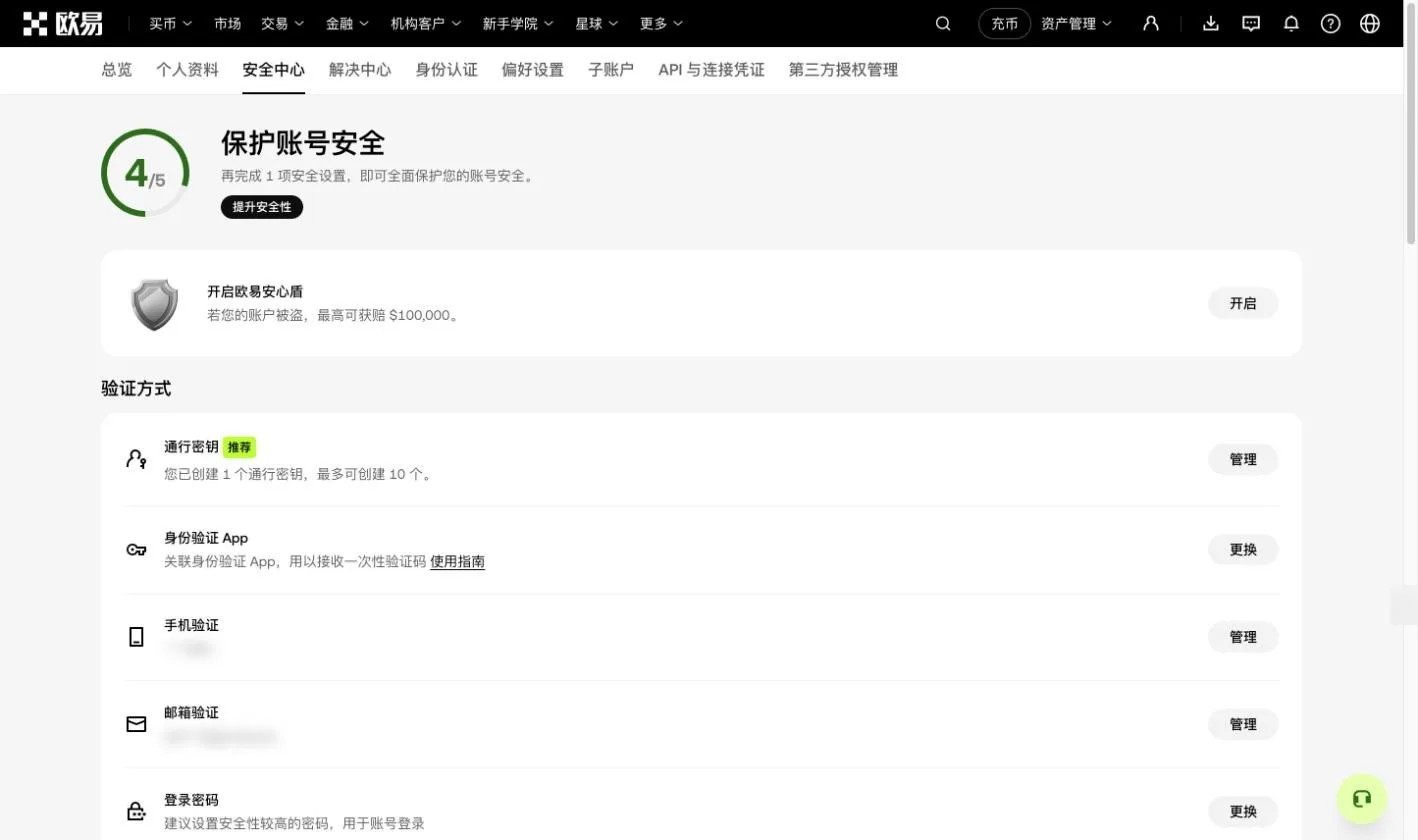Switch to the 总览 tab

117,70
